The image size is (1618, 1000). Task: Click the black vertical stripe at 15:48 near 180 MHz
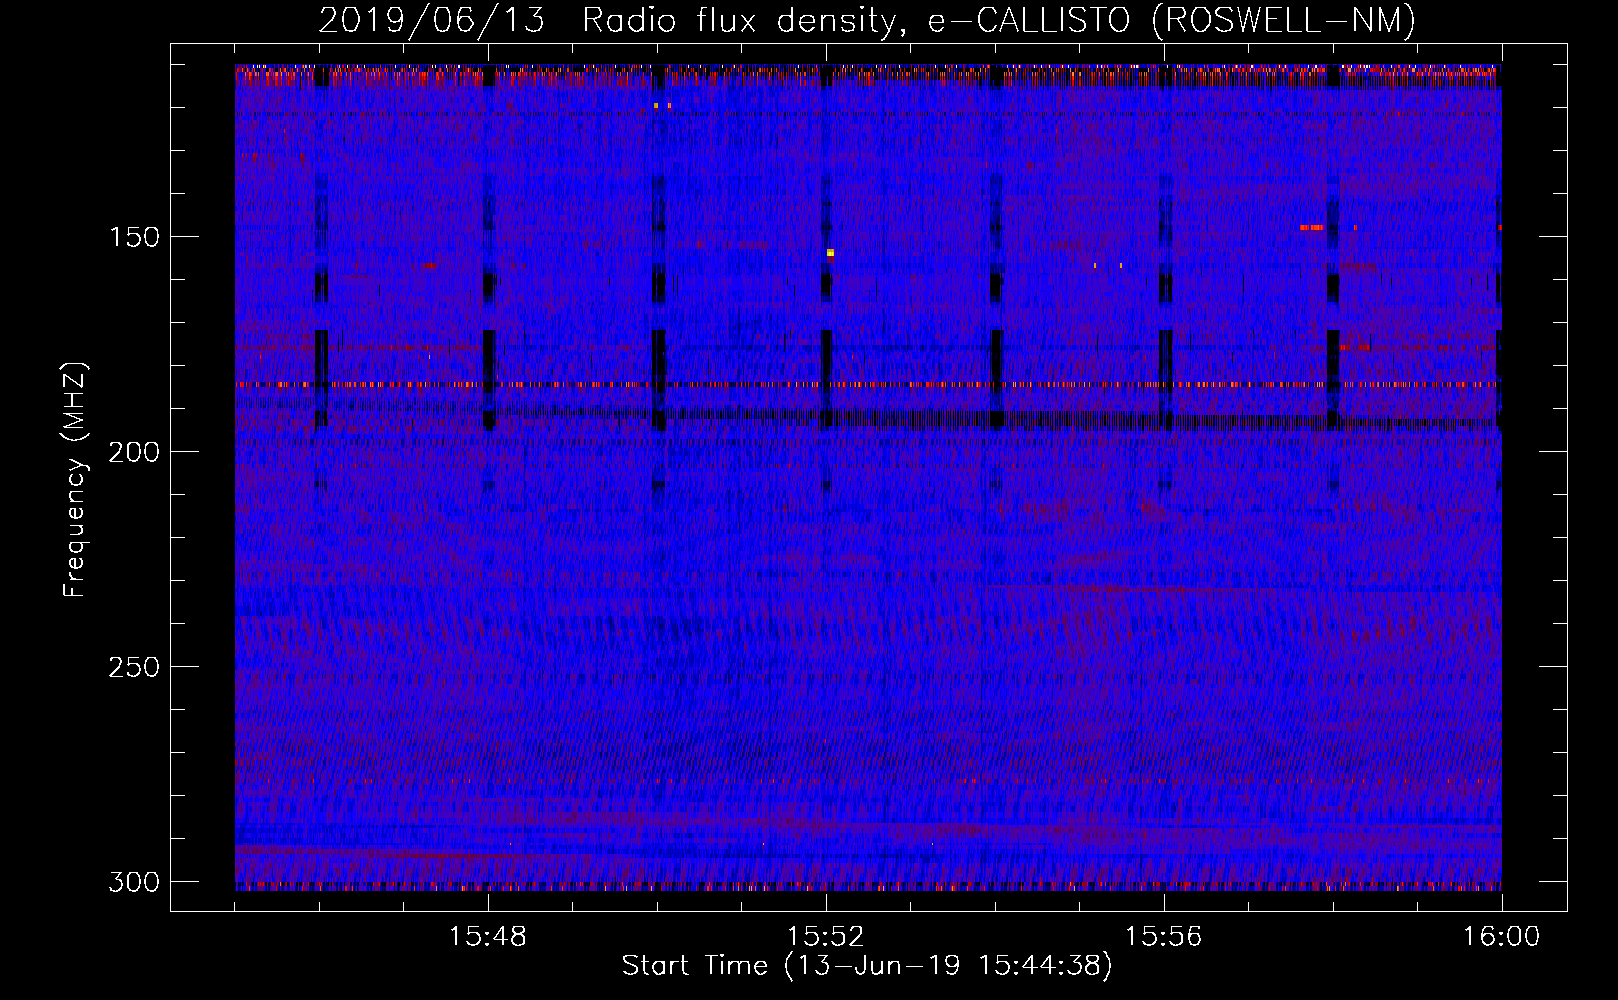489,352
